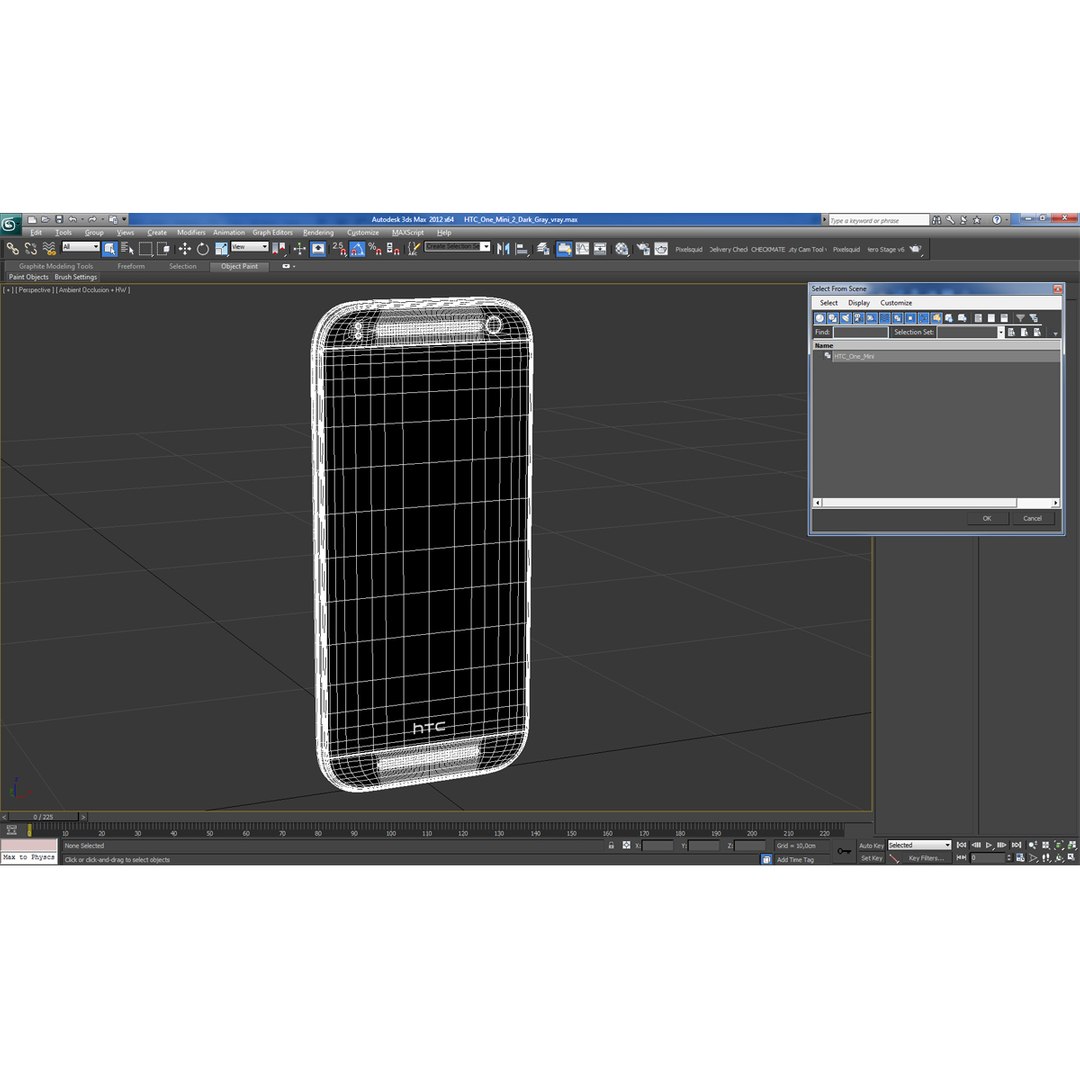Click the Select and Rotate tool
This screenshot has width=1080, height=1080.
point(202,249)
